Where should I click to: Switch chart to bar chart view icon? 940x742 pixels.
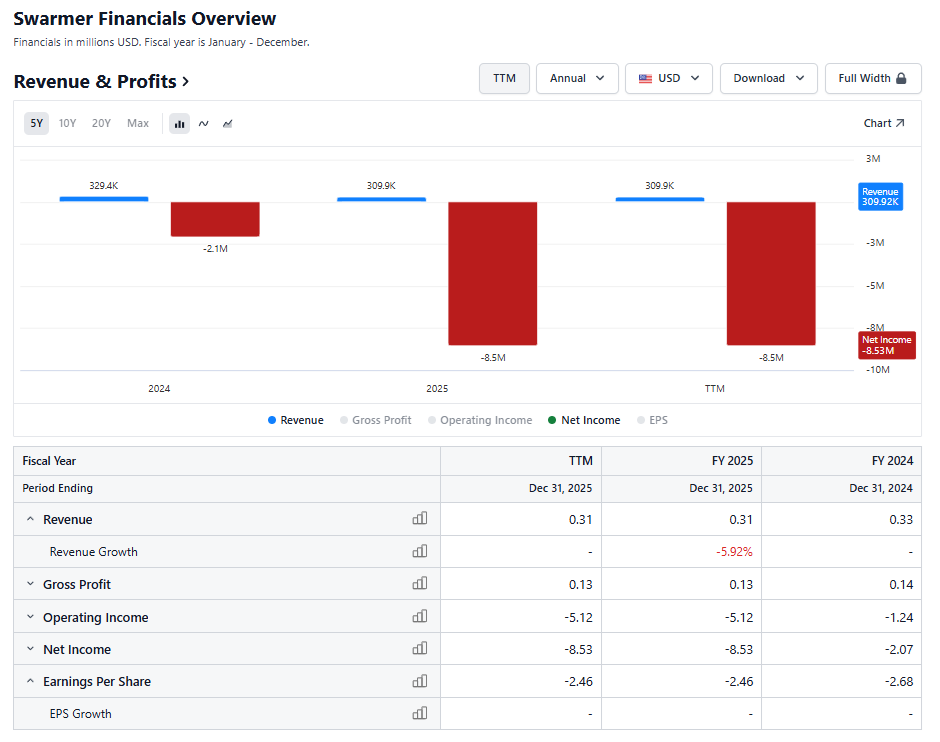(x=179, y=124)
